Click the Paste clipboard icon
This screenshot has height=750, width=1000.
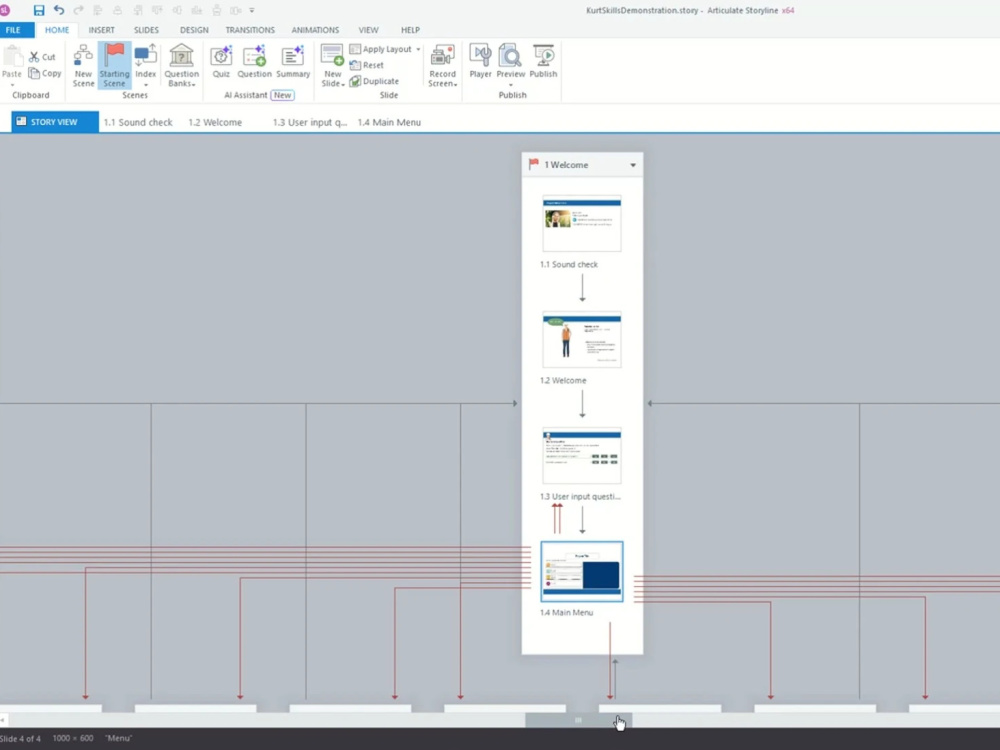point(11,57)
